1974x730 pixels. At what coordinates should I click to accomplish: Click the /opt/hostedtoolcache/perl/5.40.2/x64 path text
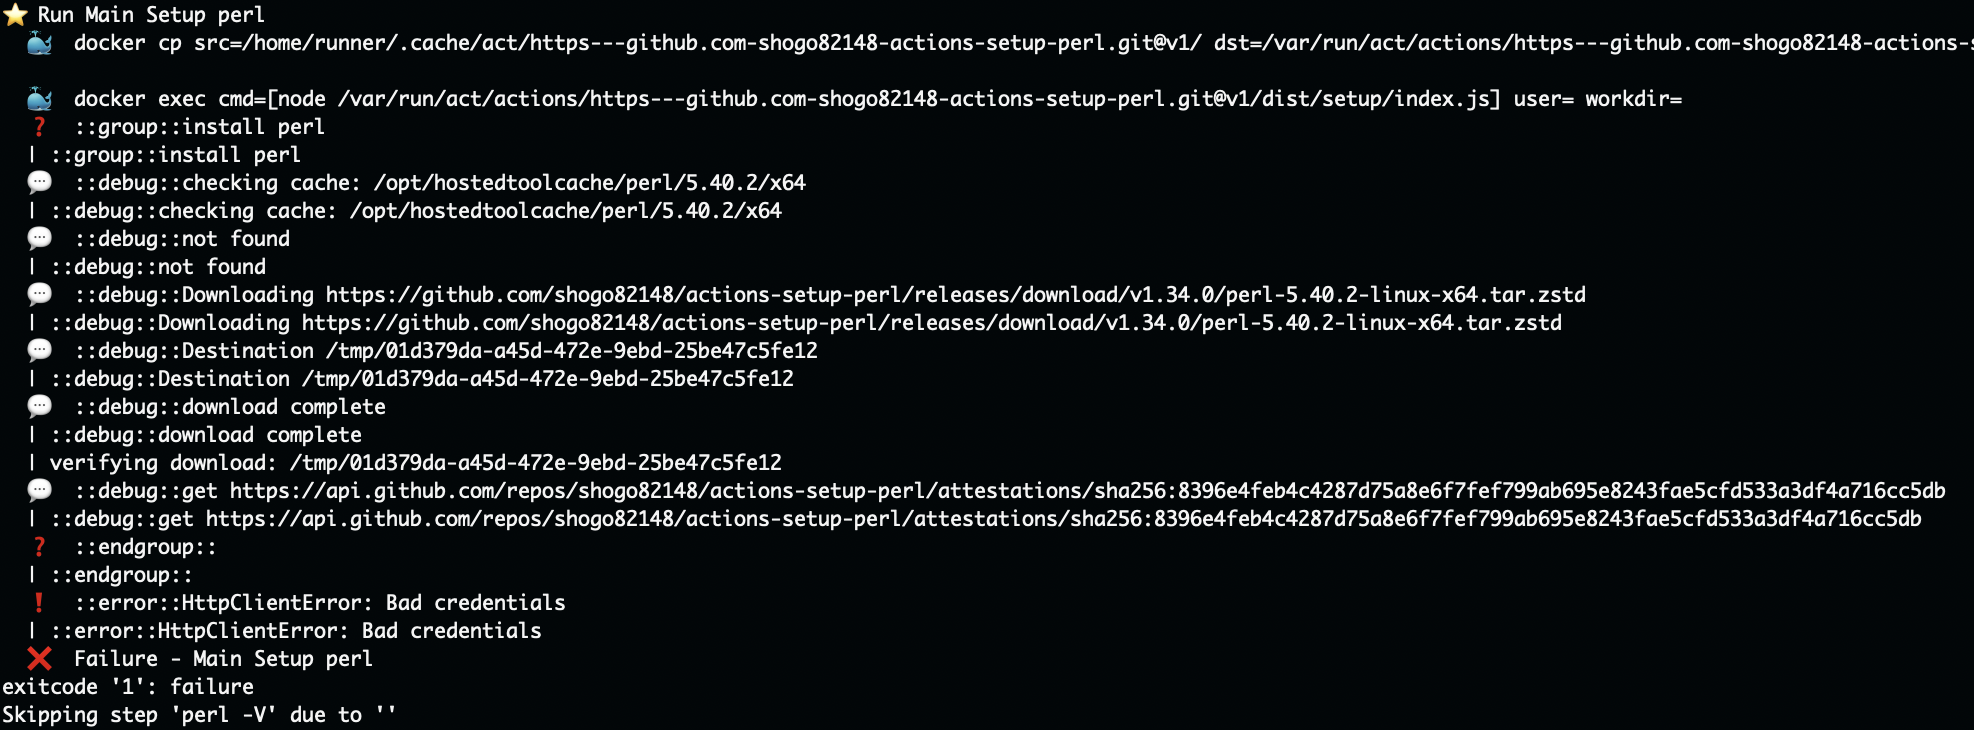pos(590,183)
